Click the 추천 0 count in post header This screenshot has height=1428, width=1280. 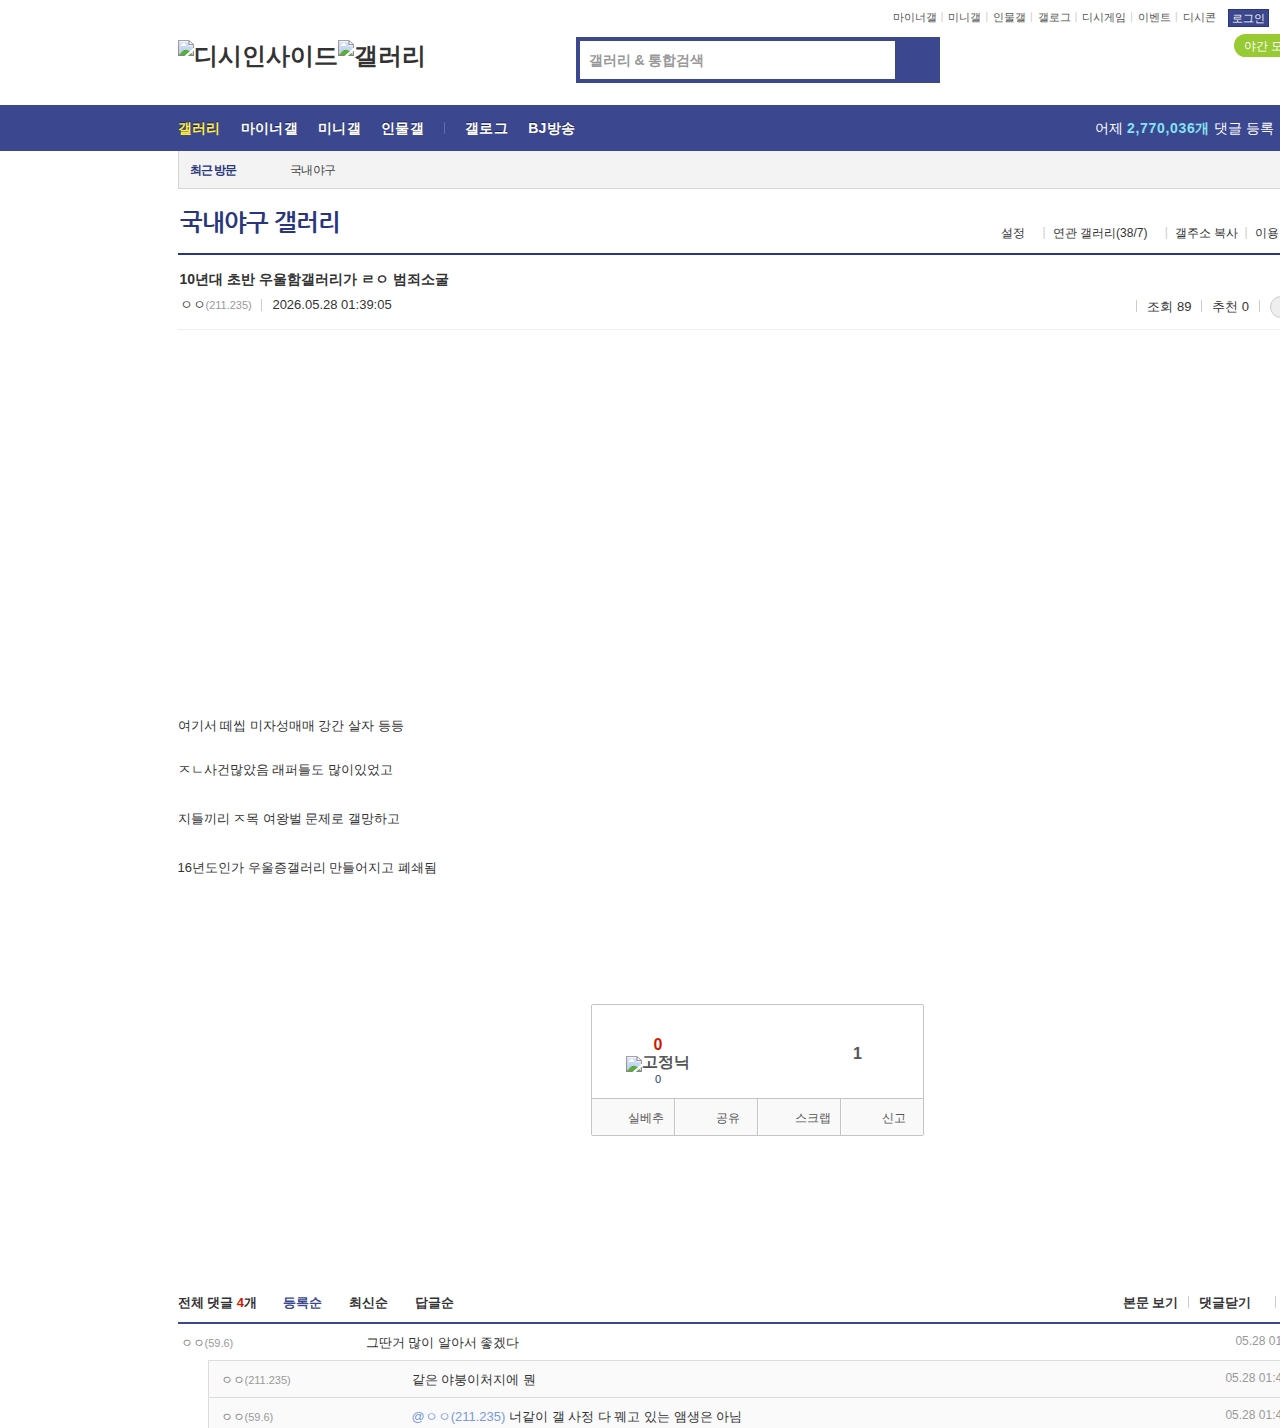pyautogui.click(x=1230, y=307)
